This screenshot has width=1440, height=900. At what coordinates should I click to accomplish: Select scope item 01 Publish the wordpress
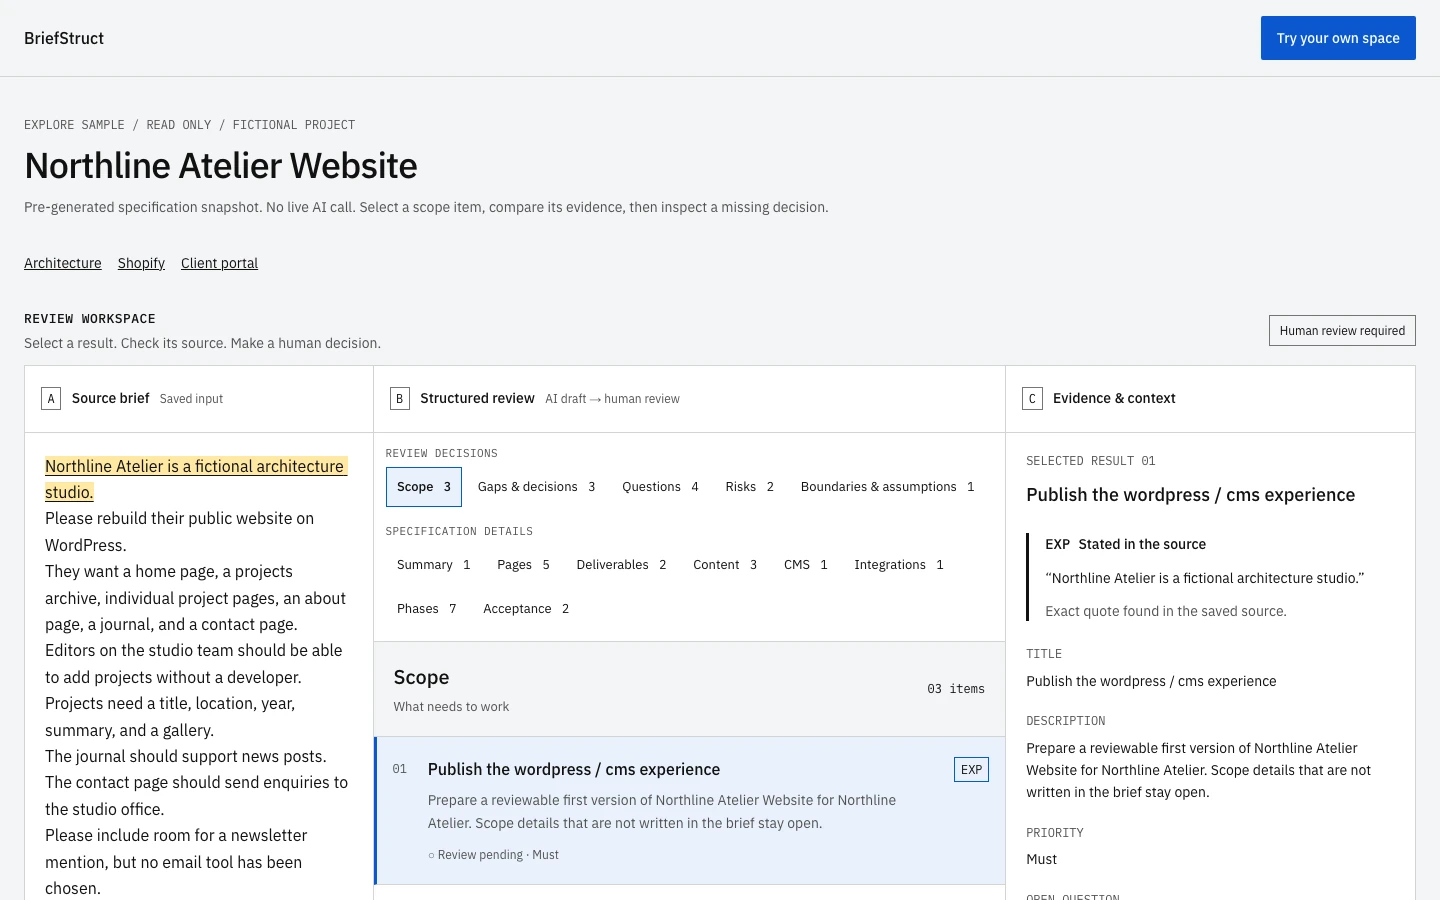(x=690, y=811)
